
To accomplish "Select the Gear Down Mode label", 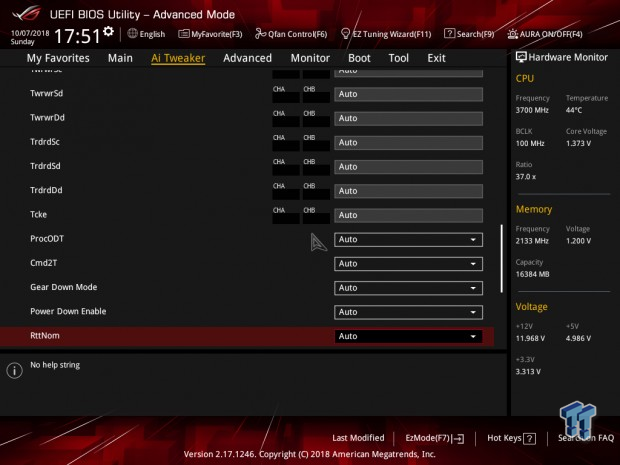I will [x=64, y=287].
